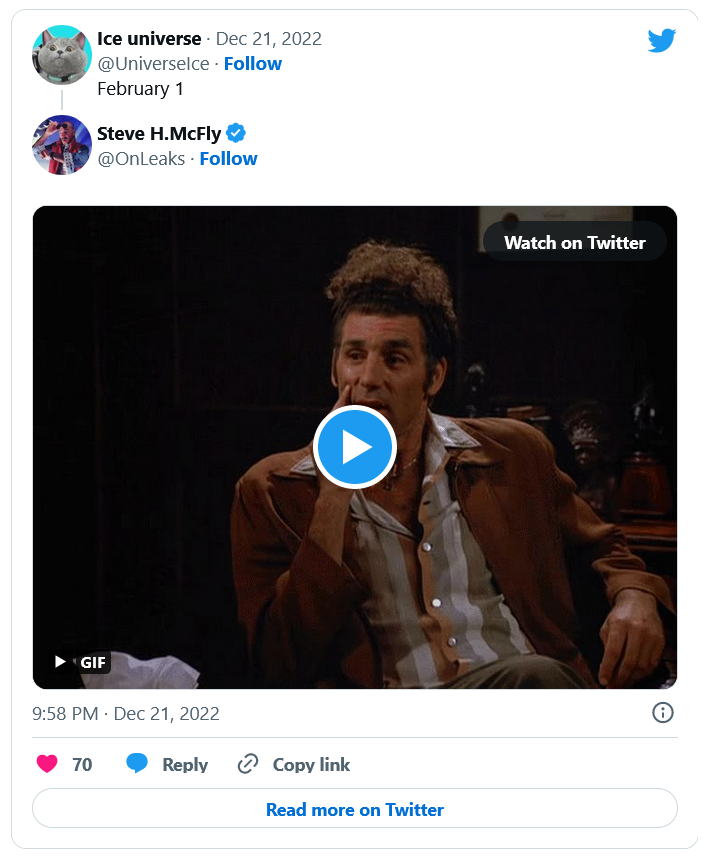Open the tweet info circle icon
Image resolution: width=710 pixels, height=856 pixels.
[x=662, y=713]
